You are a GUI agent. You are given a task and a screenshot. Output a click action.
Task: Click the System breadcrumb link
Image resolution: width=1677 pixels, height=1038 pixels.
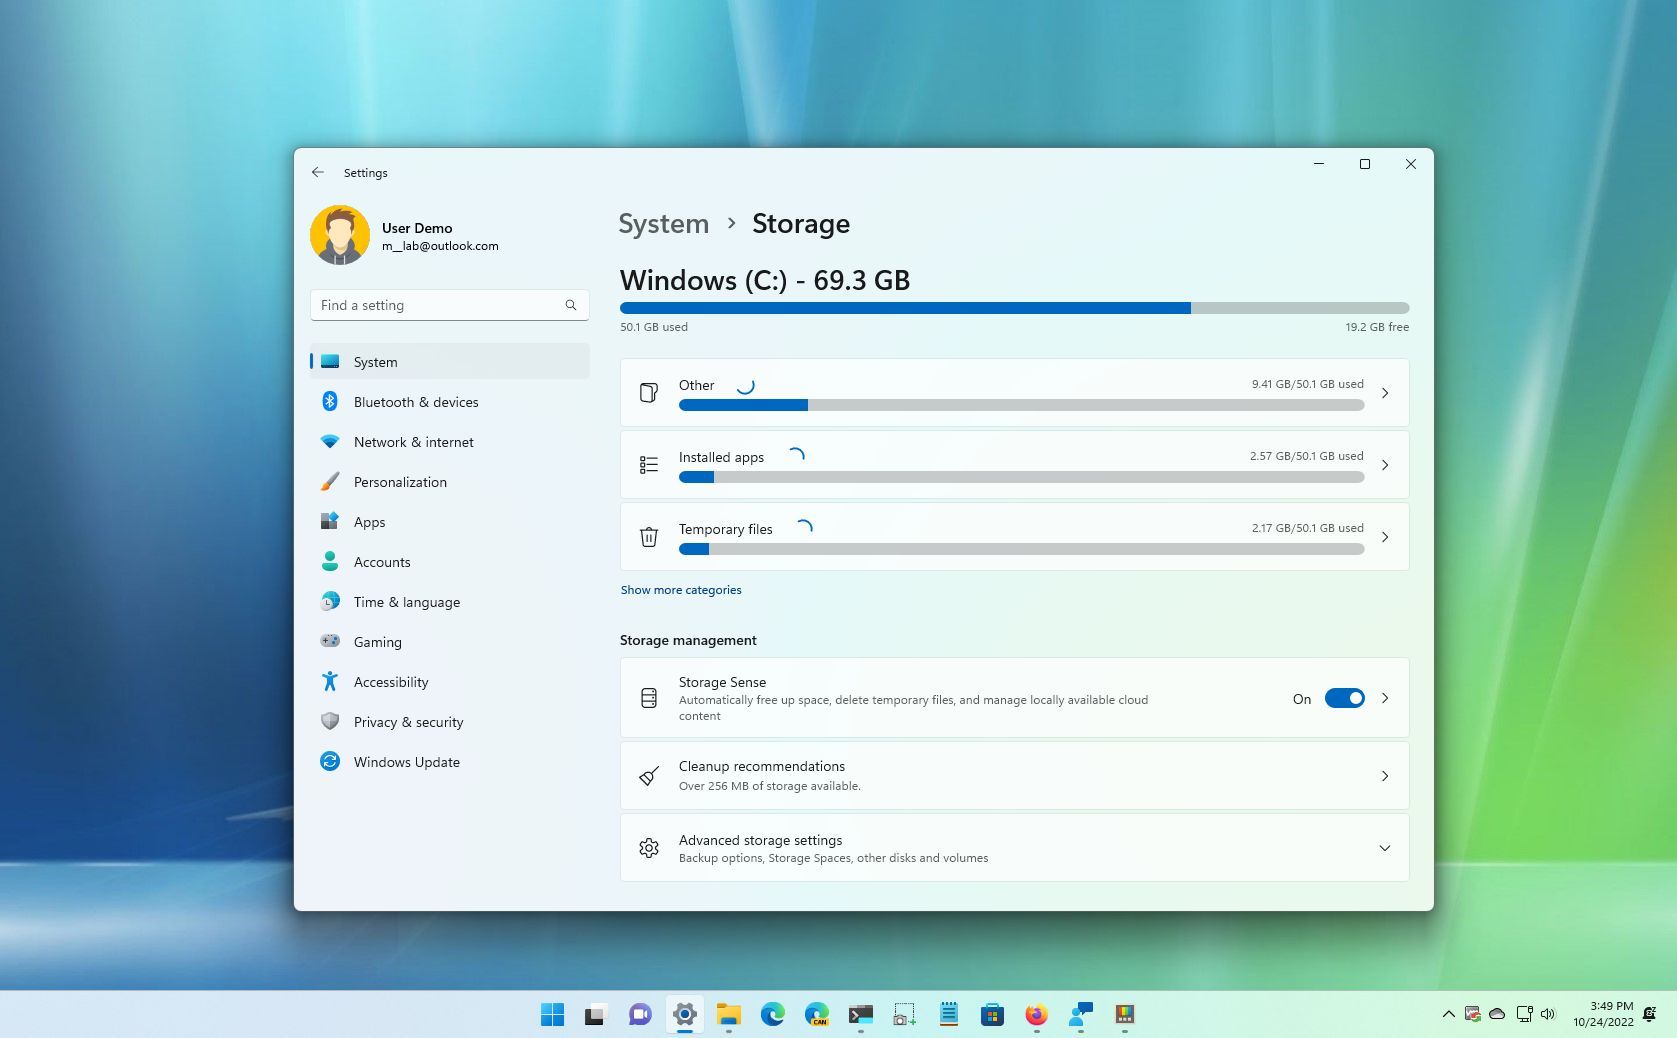(x=663, y=224)
